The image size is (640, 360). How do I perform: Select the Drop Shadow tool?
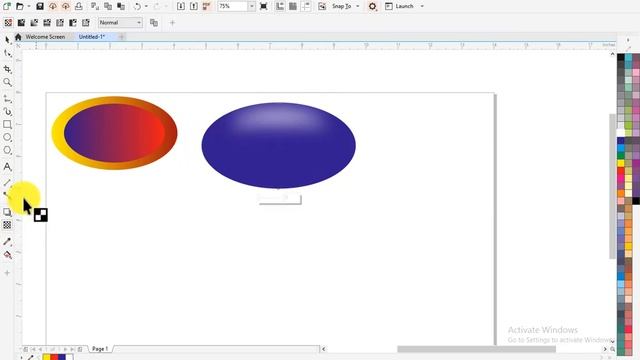7,212
